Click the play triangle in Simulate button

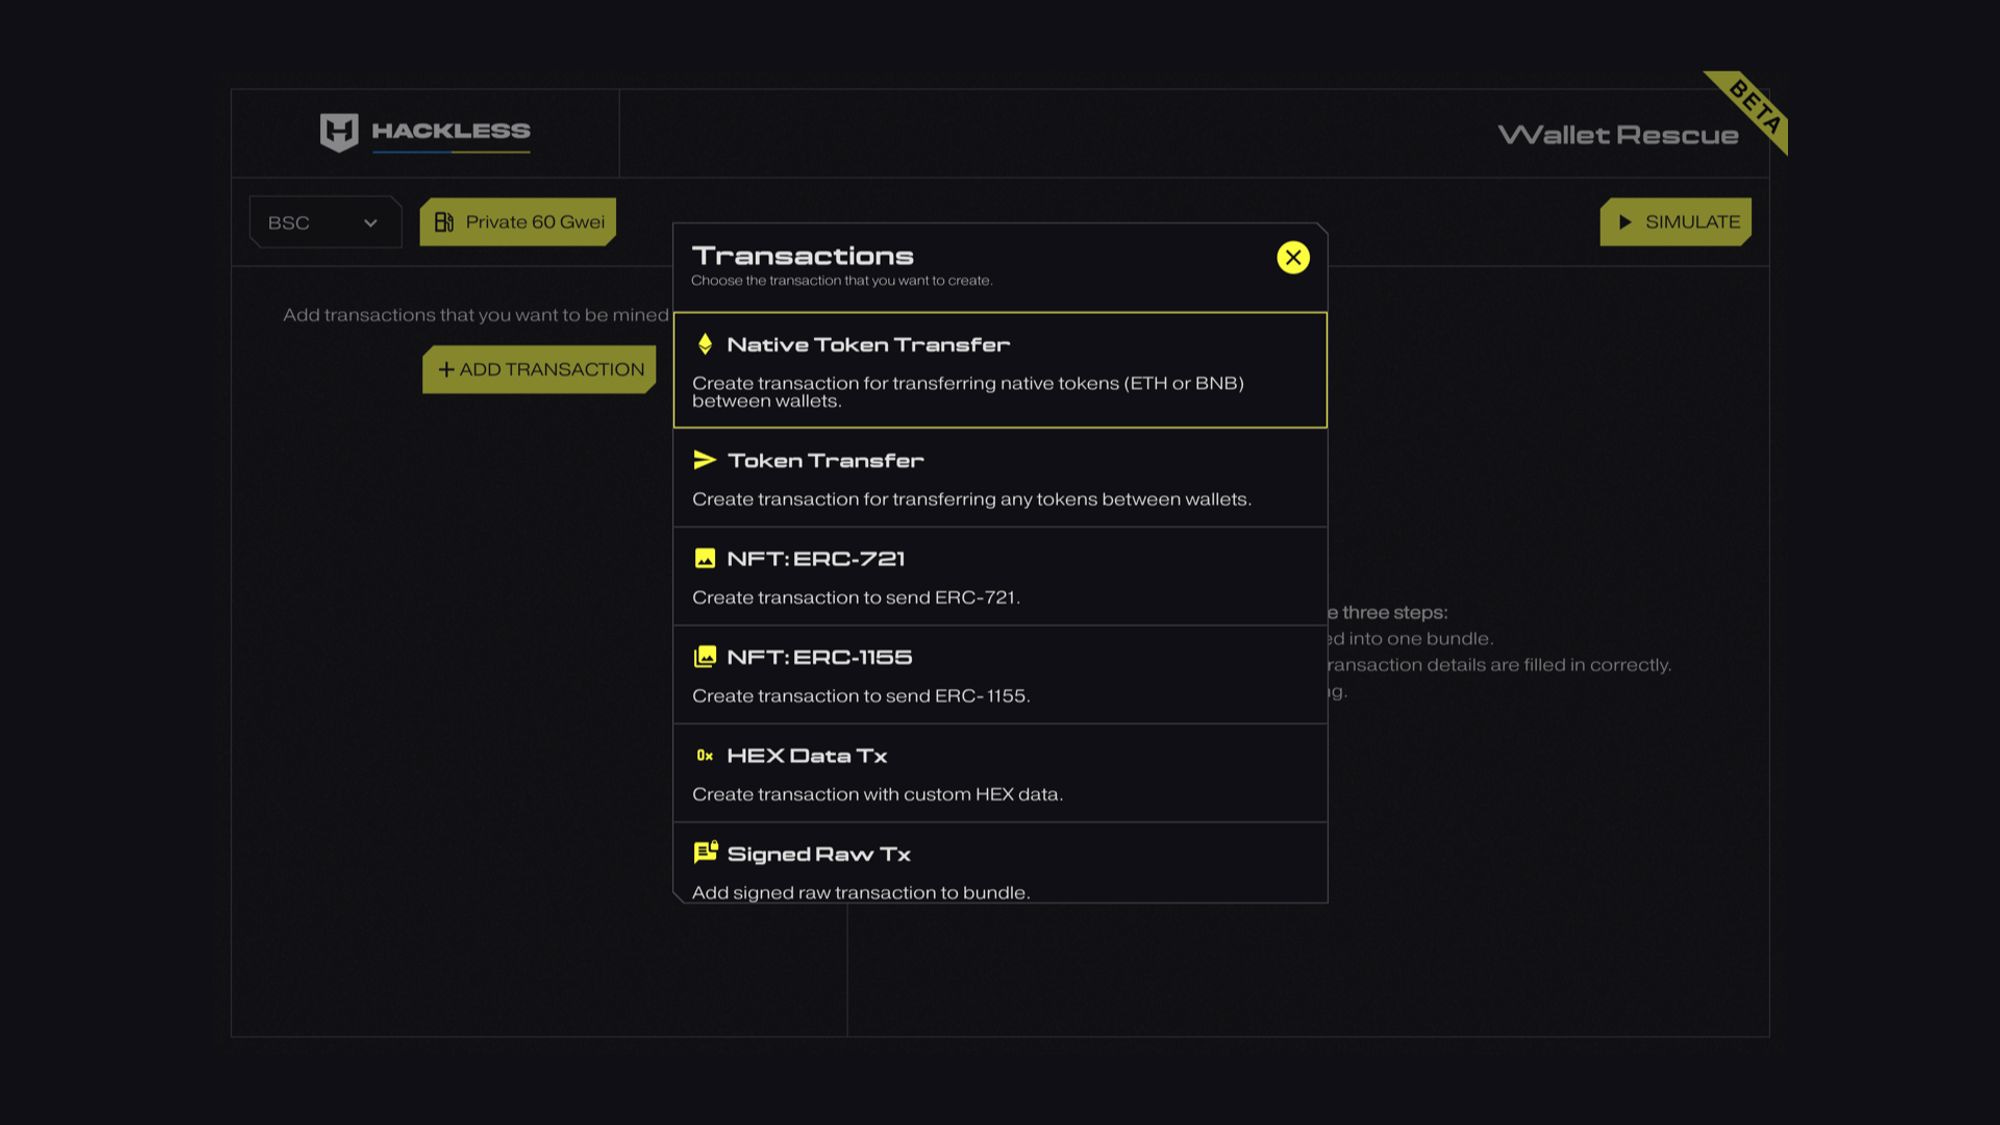[x=1625, y=222]
